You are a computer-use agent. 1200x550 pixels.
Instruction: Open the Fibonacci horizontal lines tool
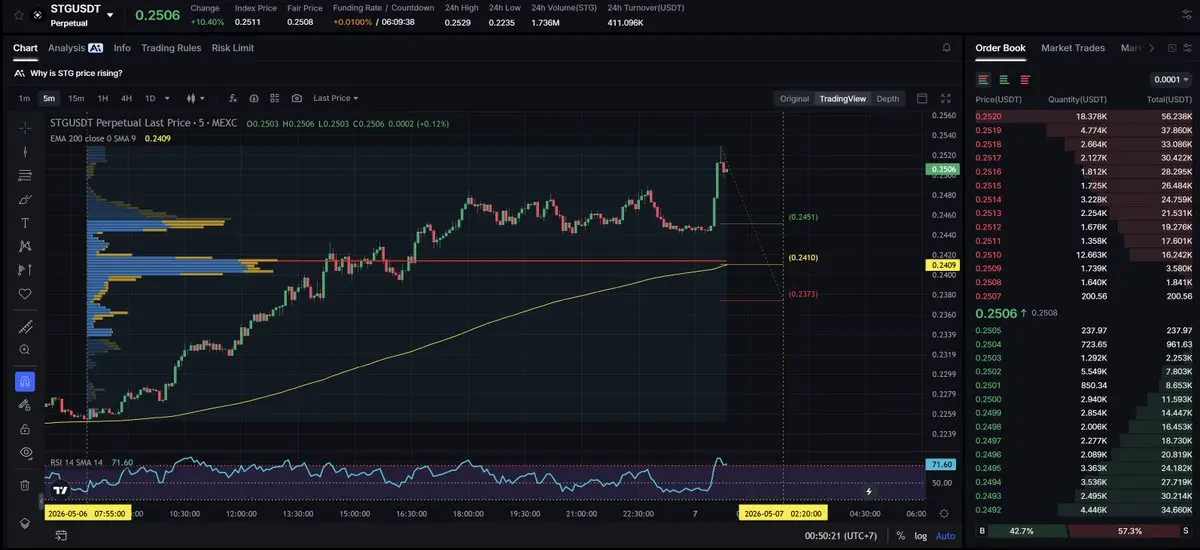tap(25, 175)
